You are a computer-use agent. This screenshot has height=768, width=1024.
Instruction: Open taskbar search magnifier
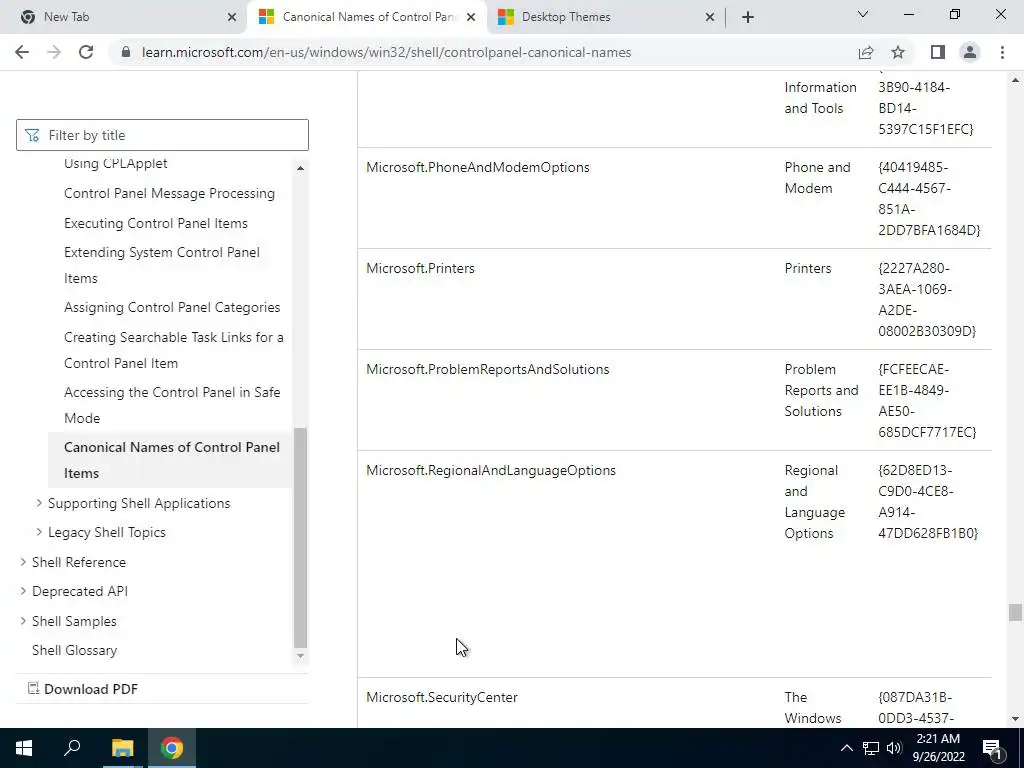(72, 748)
